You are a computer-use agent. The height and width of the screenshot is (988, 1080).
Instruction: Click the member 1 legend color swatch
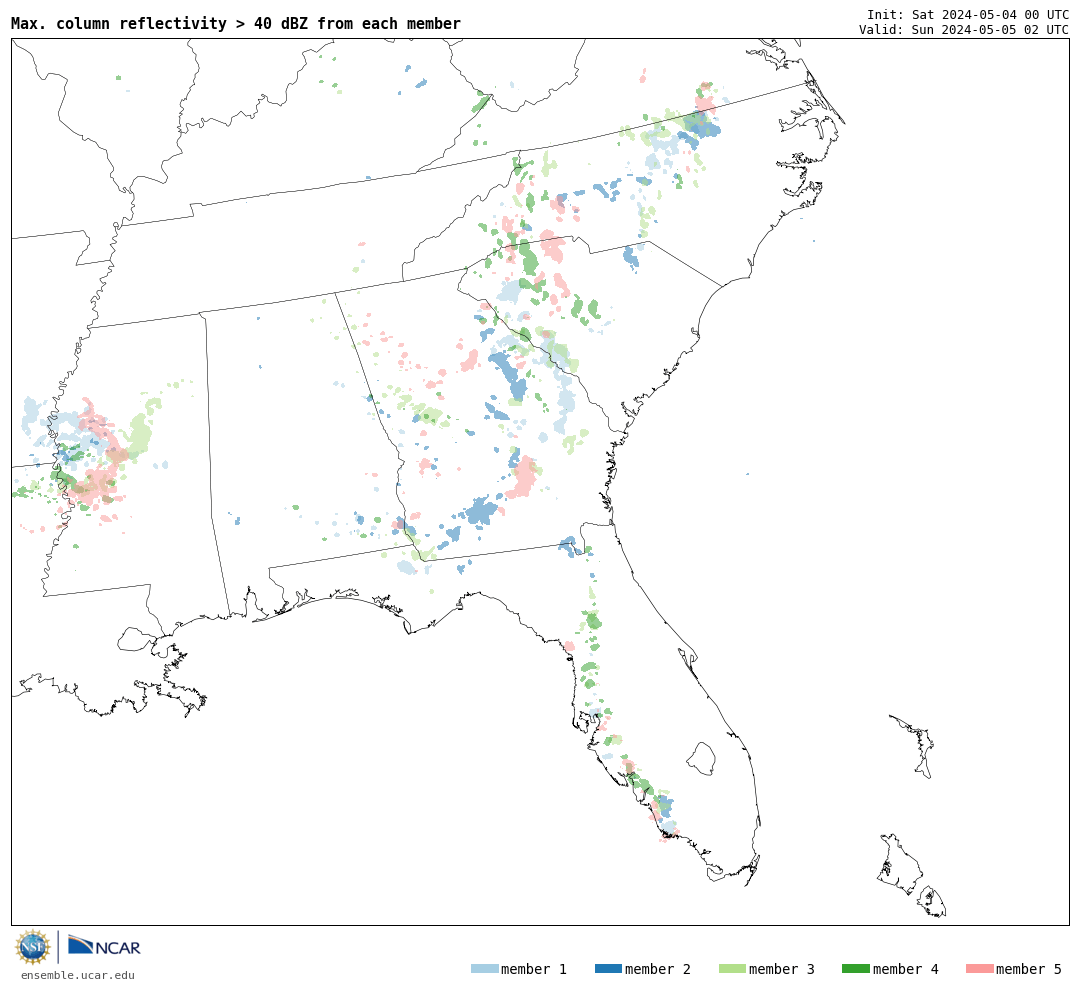click(484, 969)
